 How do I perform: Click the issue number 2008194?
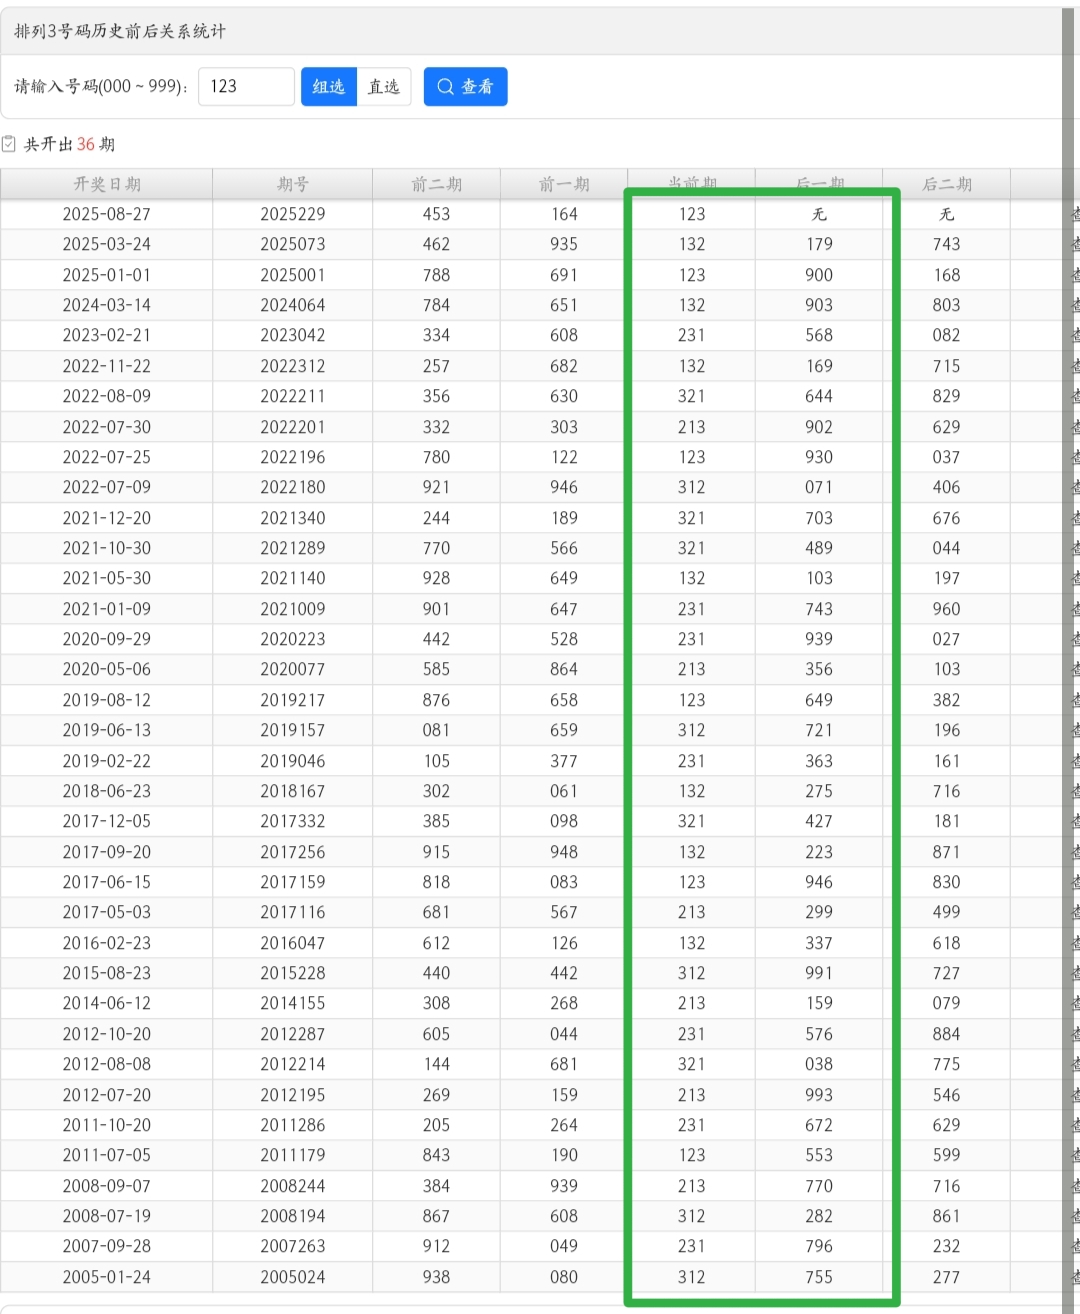tap(293, 1216)
